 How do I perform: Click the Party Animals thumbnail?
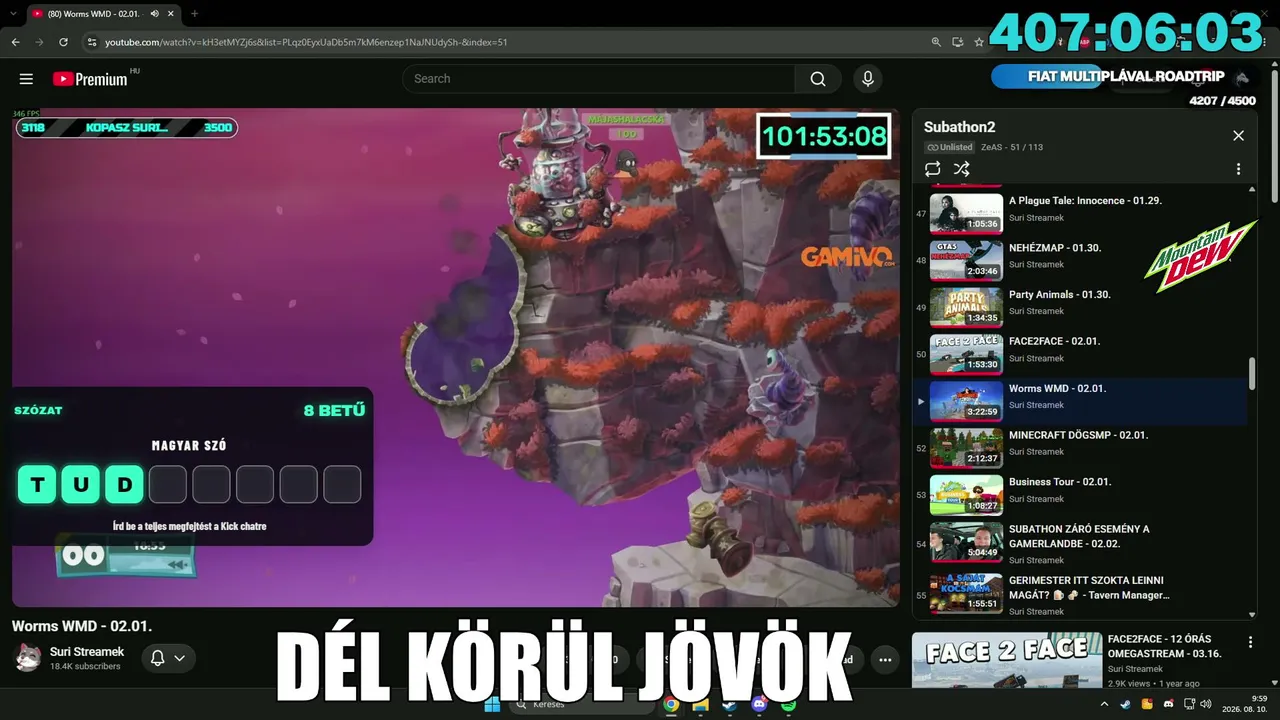[x=966, y=306]
